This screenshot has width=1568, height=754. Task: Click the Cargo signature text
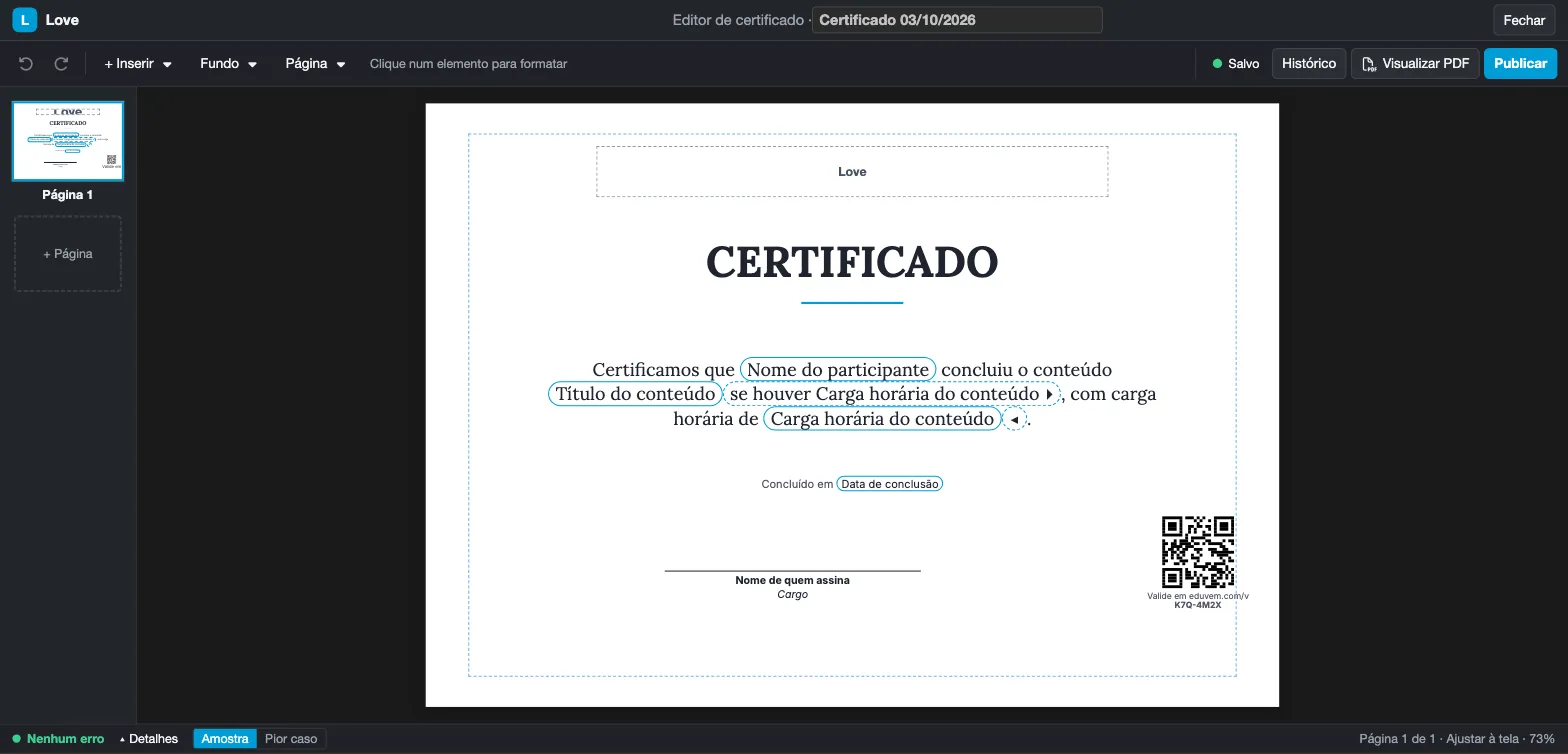tap(792, 594)
